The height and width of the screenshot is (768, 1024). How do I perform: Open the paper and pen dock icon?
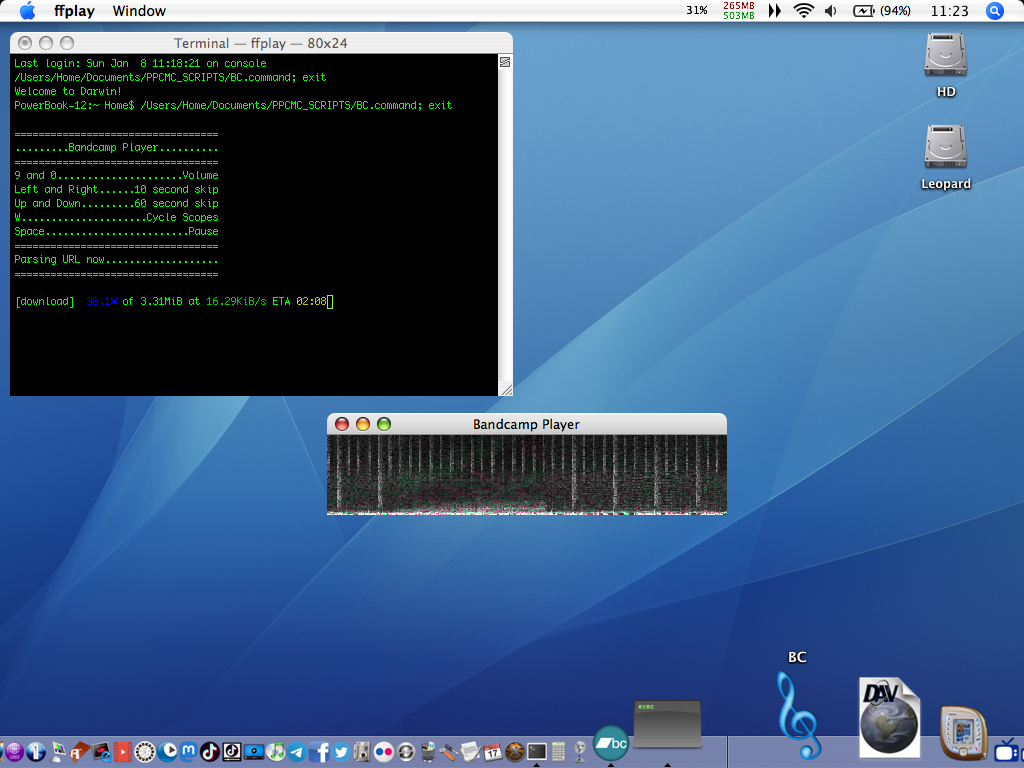[x=471, y=752]
